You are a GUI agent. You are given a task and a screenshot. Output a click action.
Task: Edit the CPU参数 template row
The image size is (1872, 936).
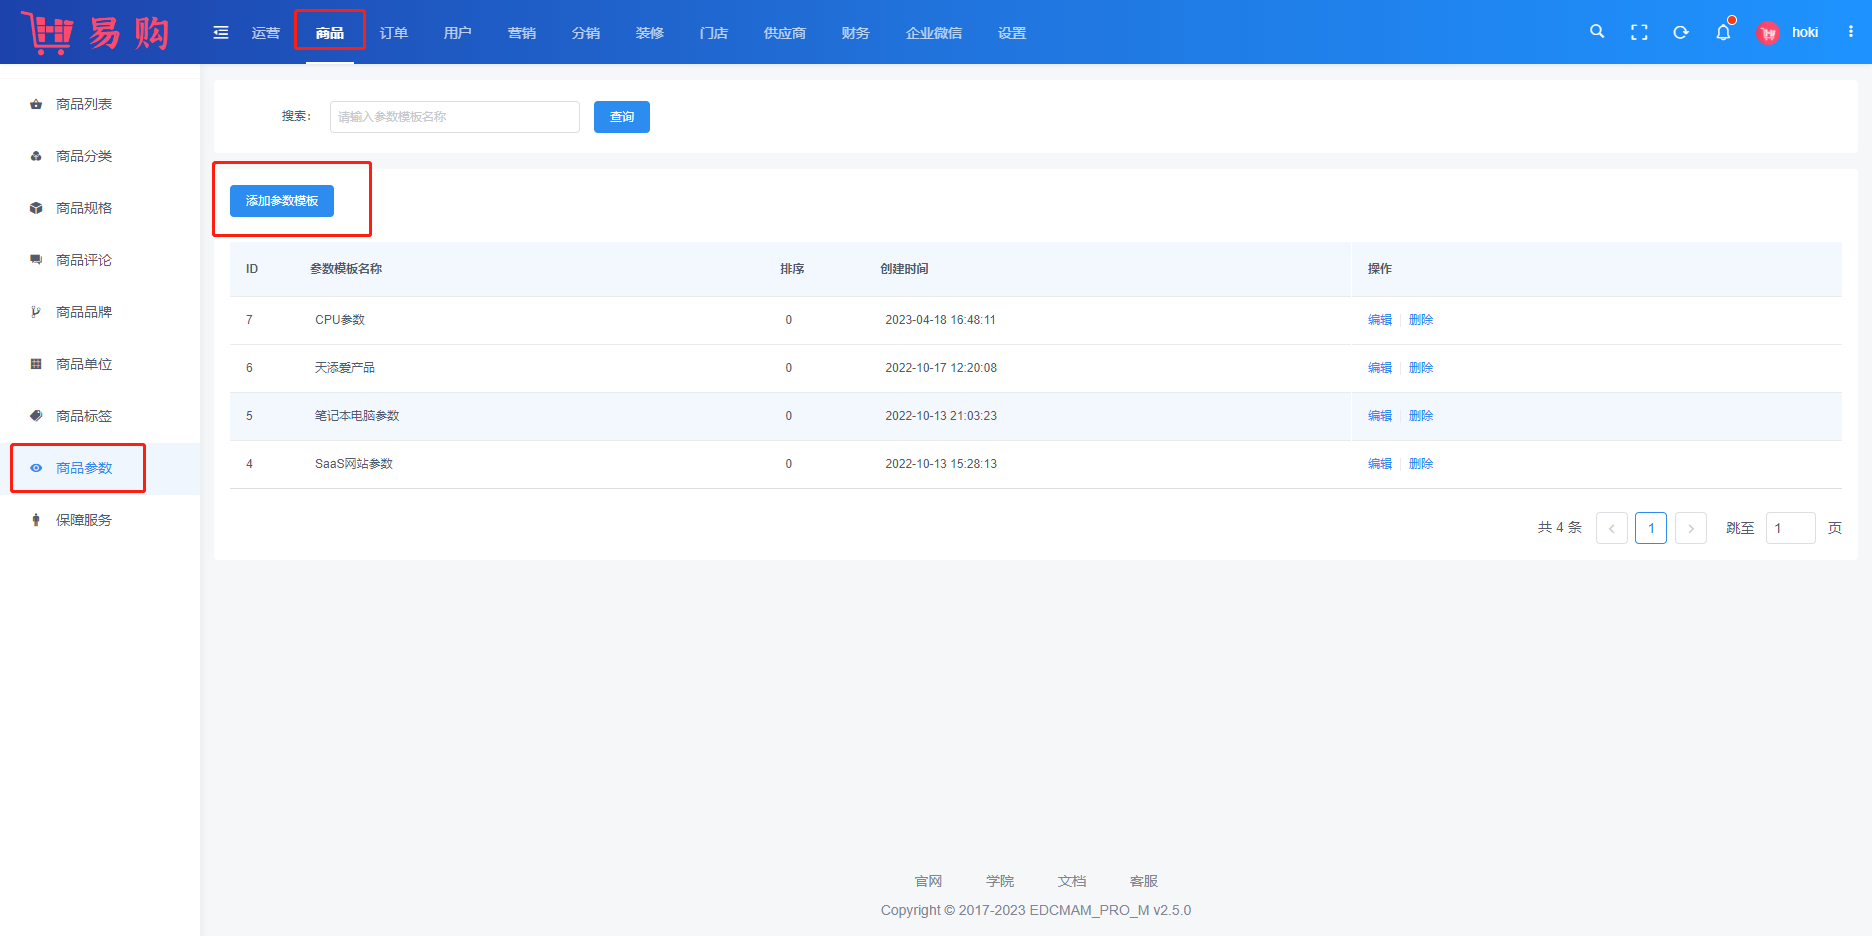[x=1379, y=320]
